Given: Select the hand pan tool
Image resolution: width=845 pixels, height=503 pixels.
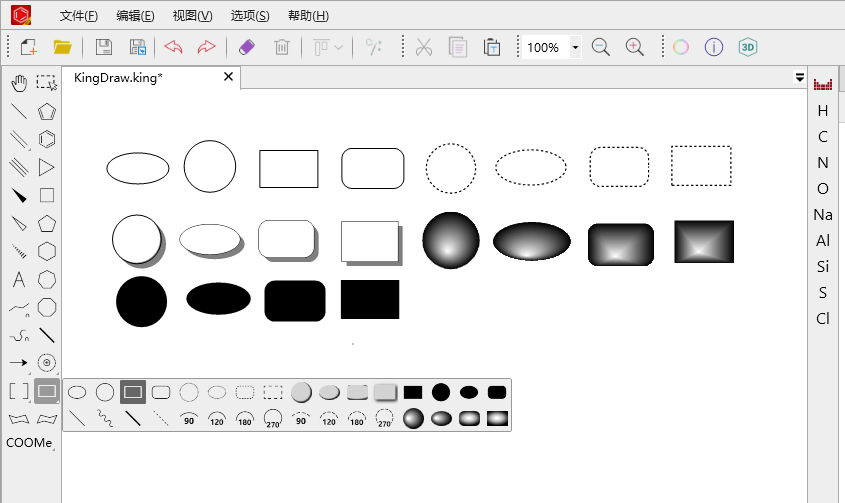Looking at the screenshot, I should tap(19, 83).
